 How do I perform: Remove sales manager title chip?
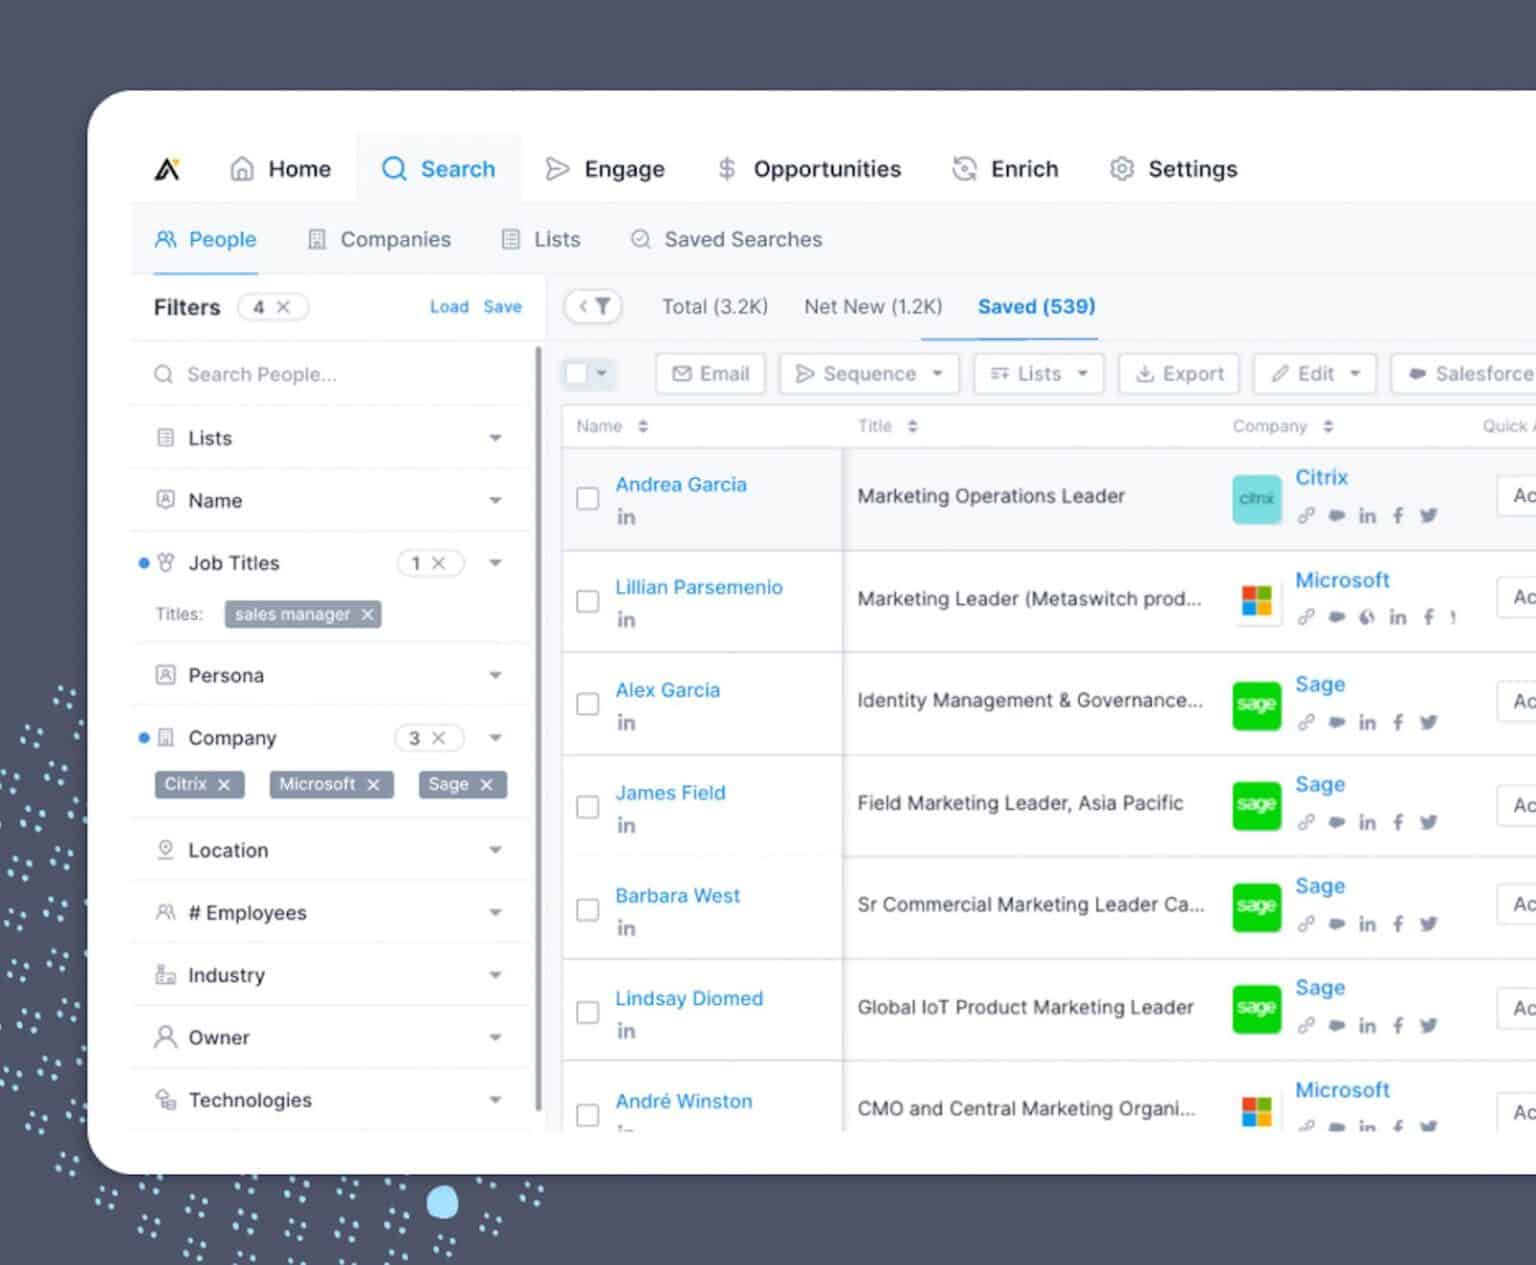[367, 614]
